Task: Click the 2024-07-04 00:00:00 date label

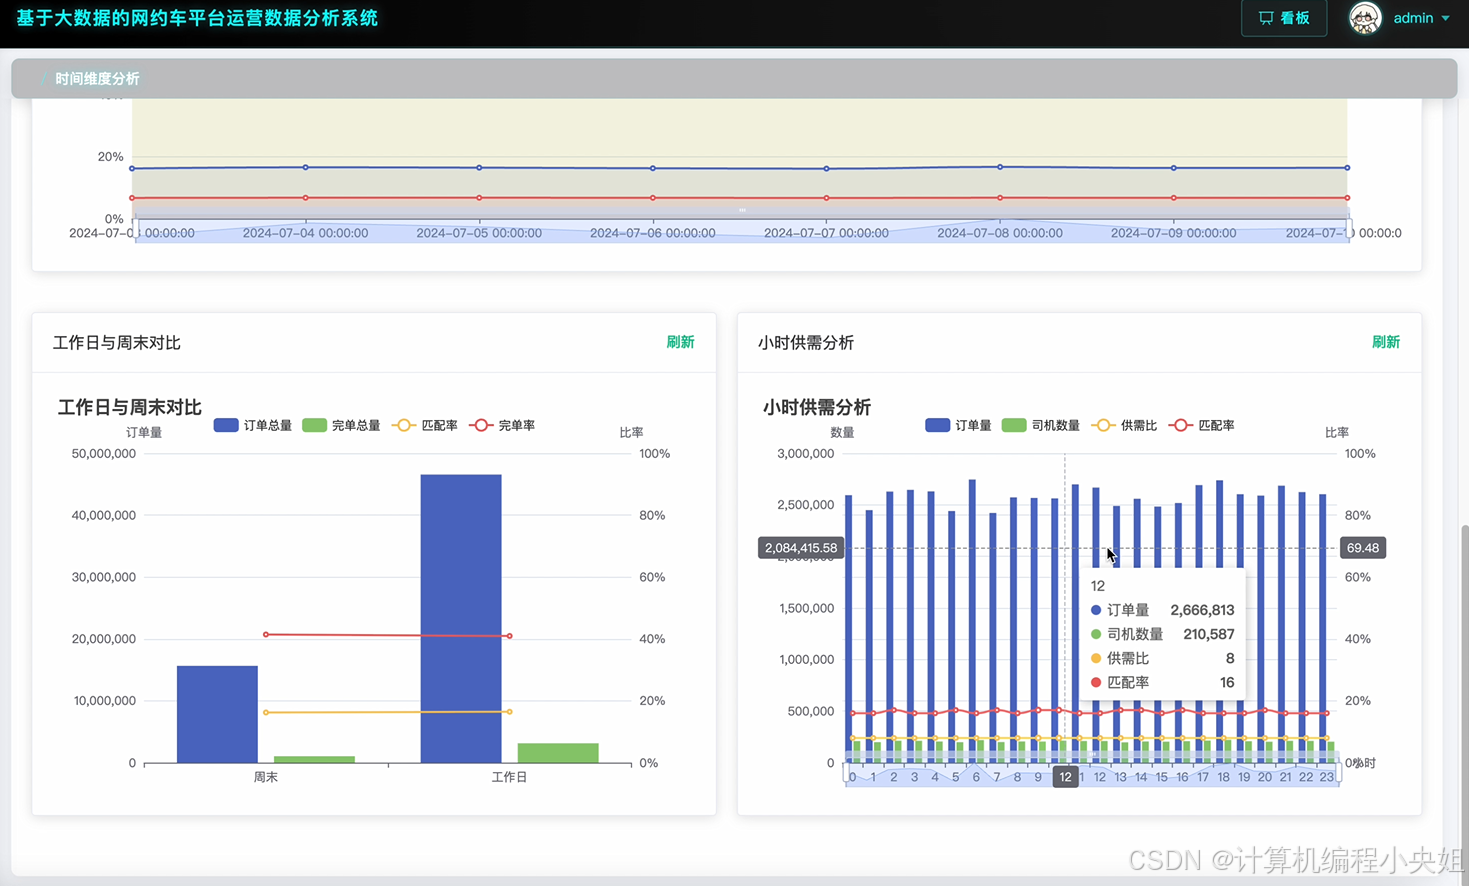Action: click(305, 233)
